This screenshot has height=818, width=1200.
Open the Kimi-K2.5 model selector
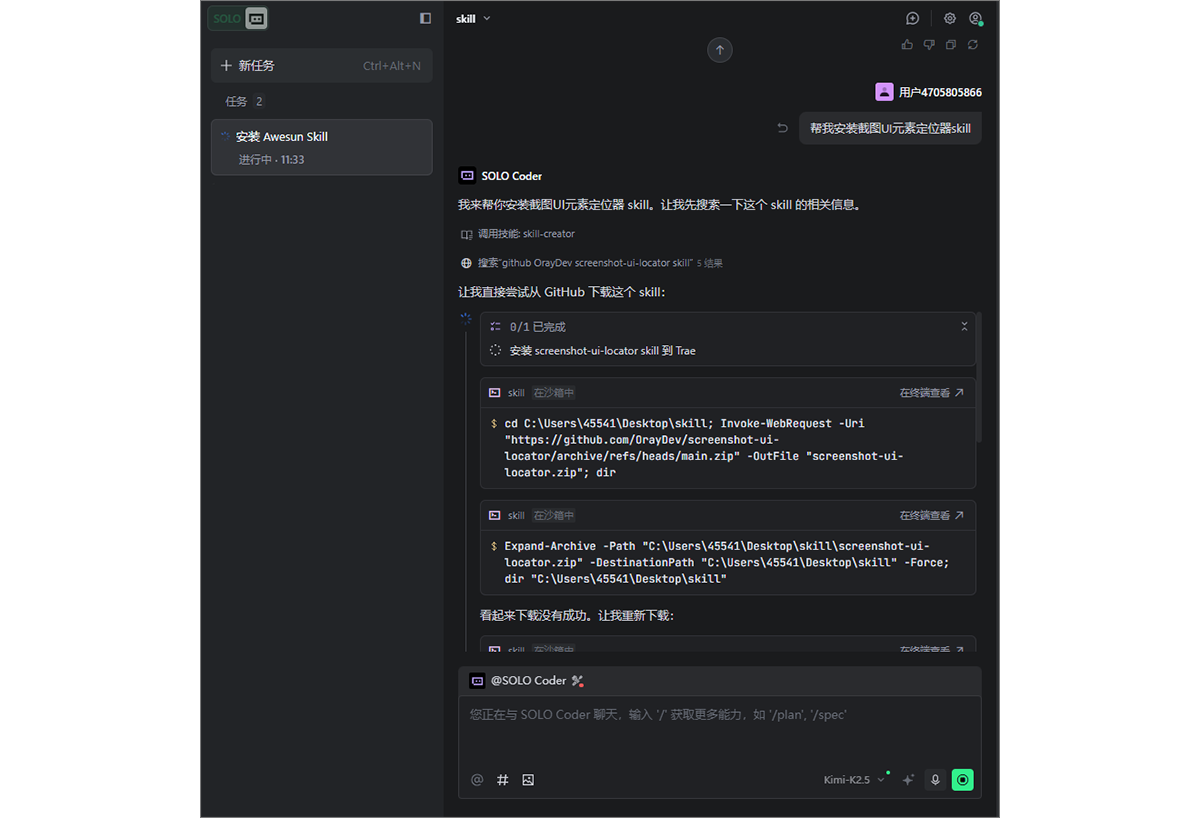pos(849,779)
